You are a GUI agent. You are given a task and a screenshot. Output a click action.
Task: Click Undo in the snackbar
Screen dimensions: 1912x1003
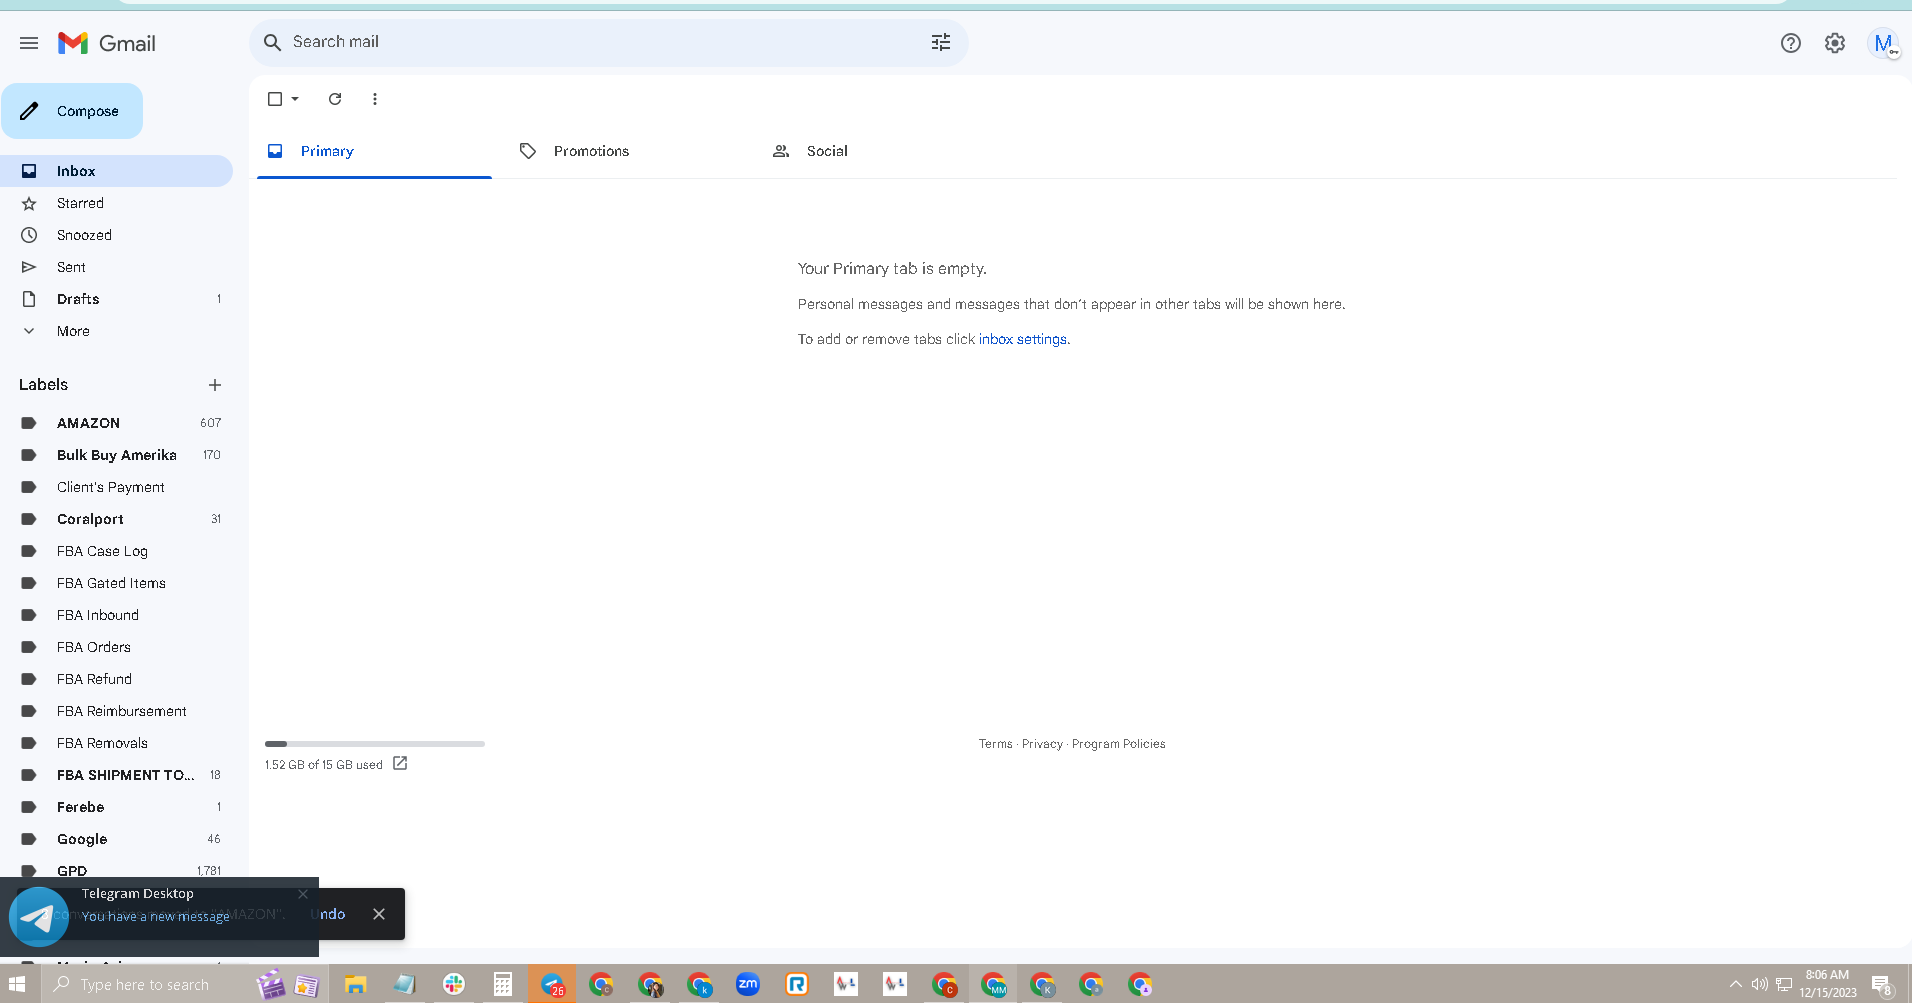pos(328,914)
